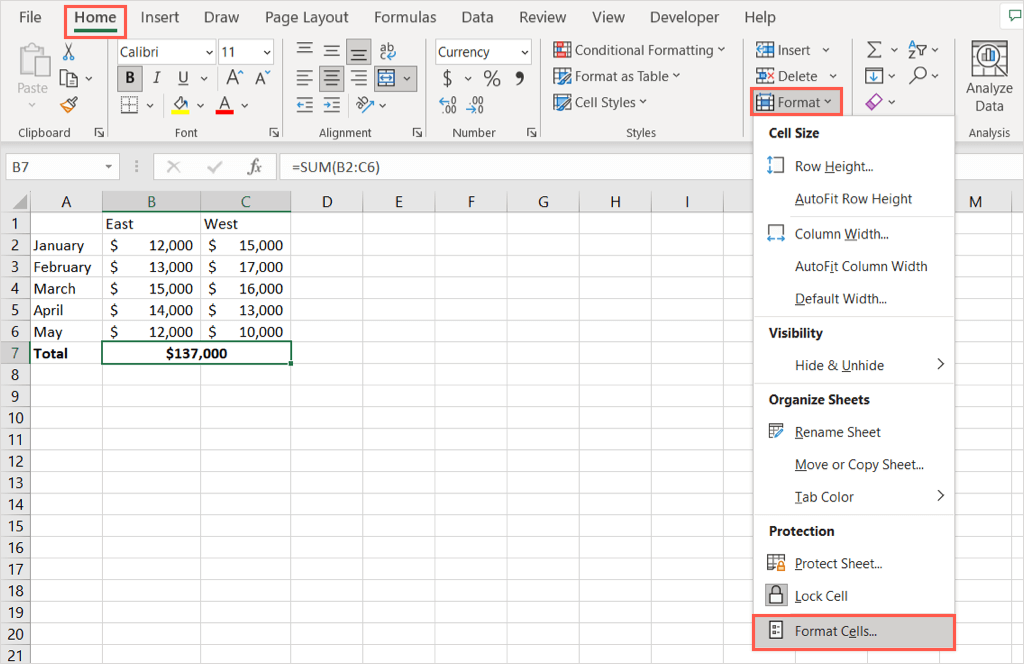Switch to the Insert tab

(159, 18)
